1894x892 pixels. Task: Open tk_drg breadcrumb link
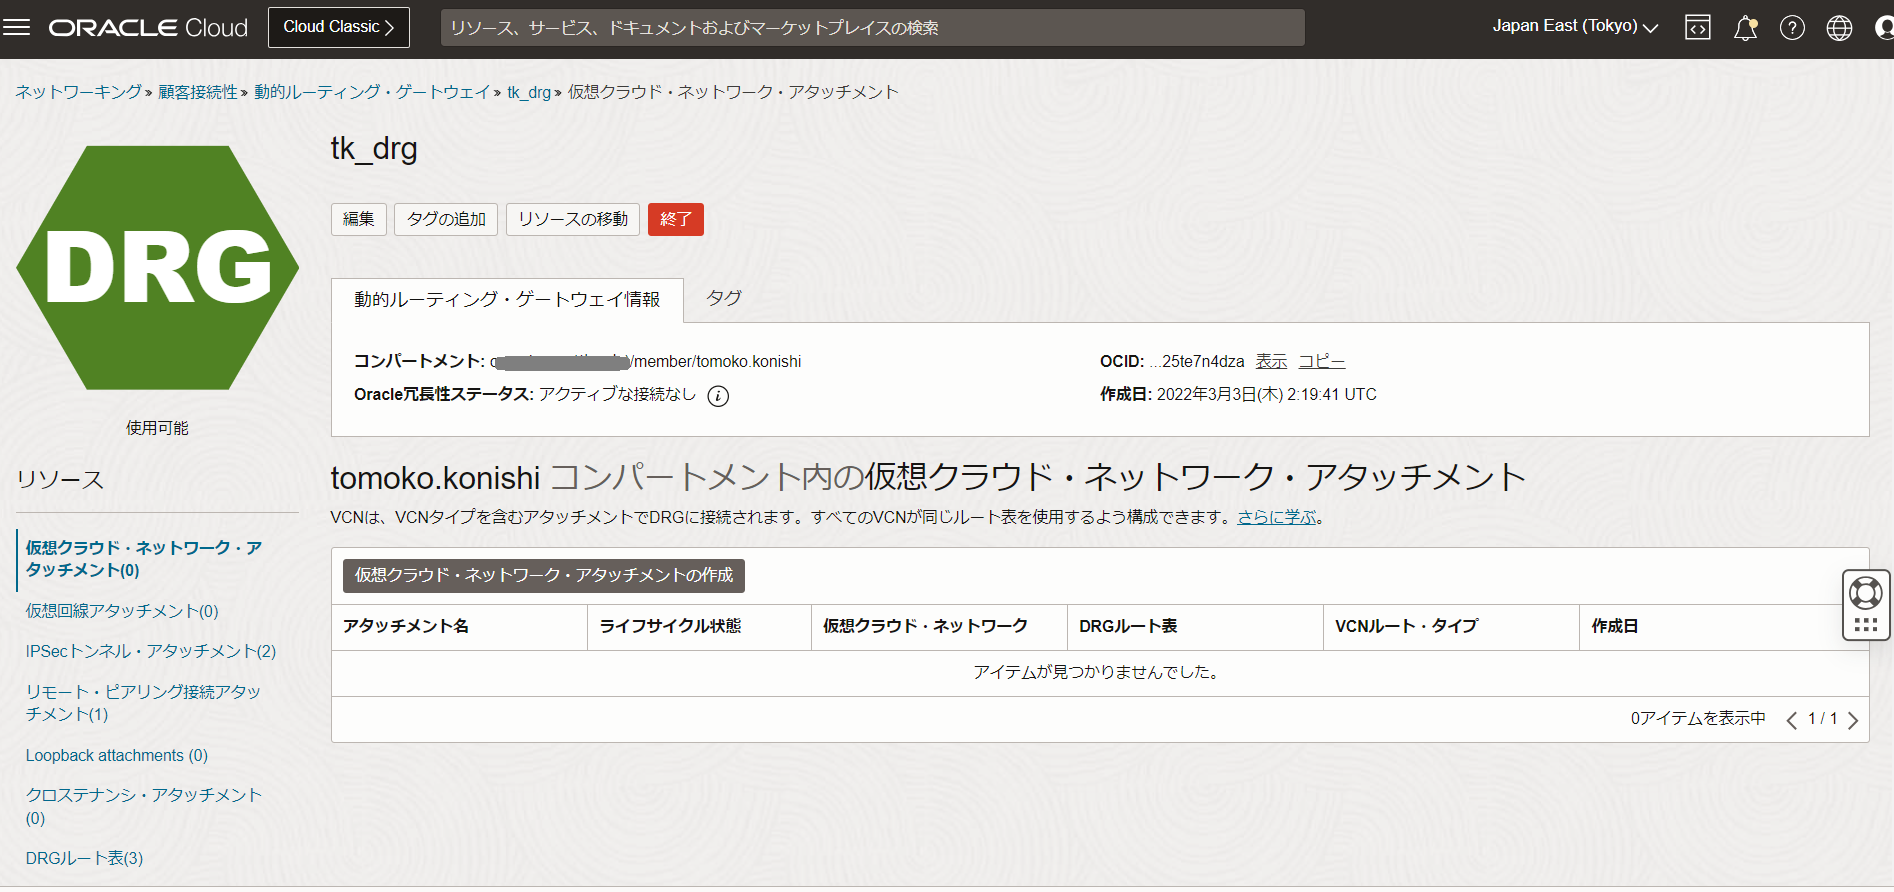click(x=529, y=92)
